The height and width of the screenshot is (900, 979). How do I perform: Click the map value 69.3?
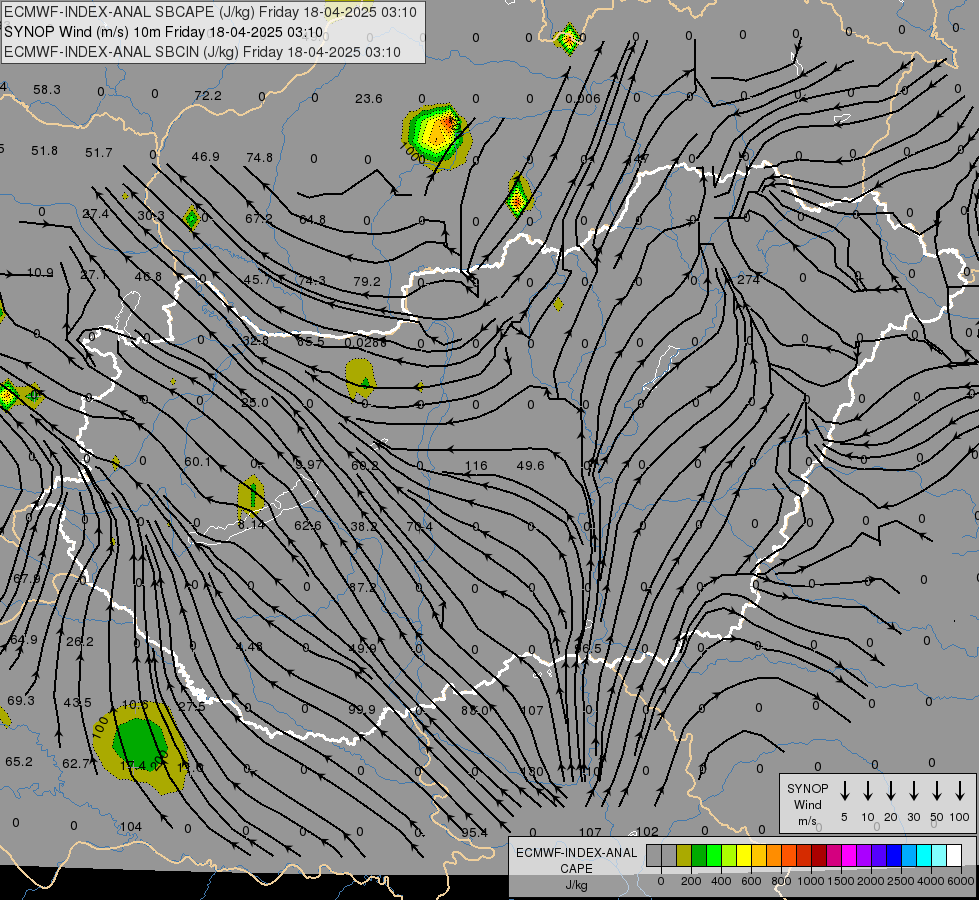coord(21,700)
